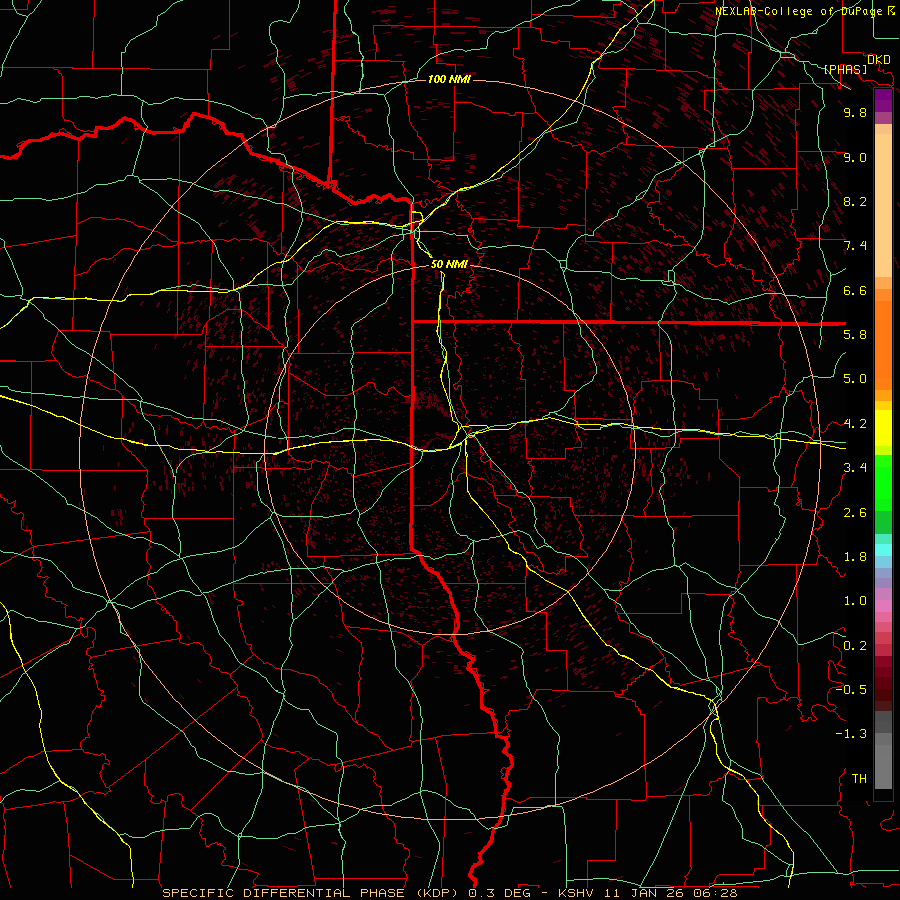Click the -1.3 scale value
The image size is (900, 900).
coord(851,734)
